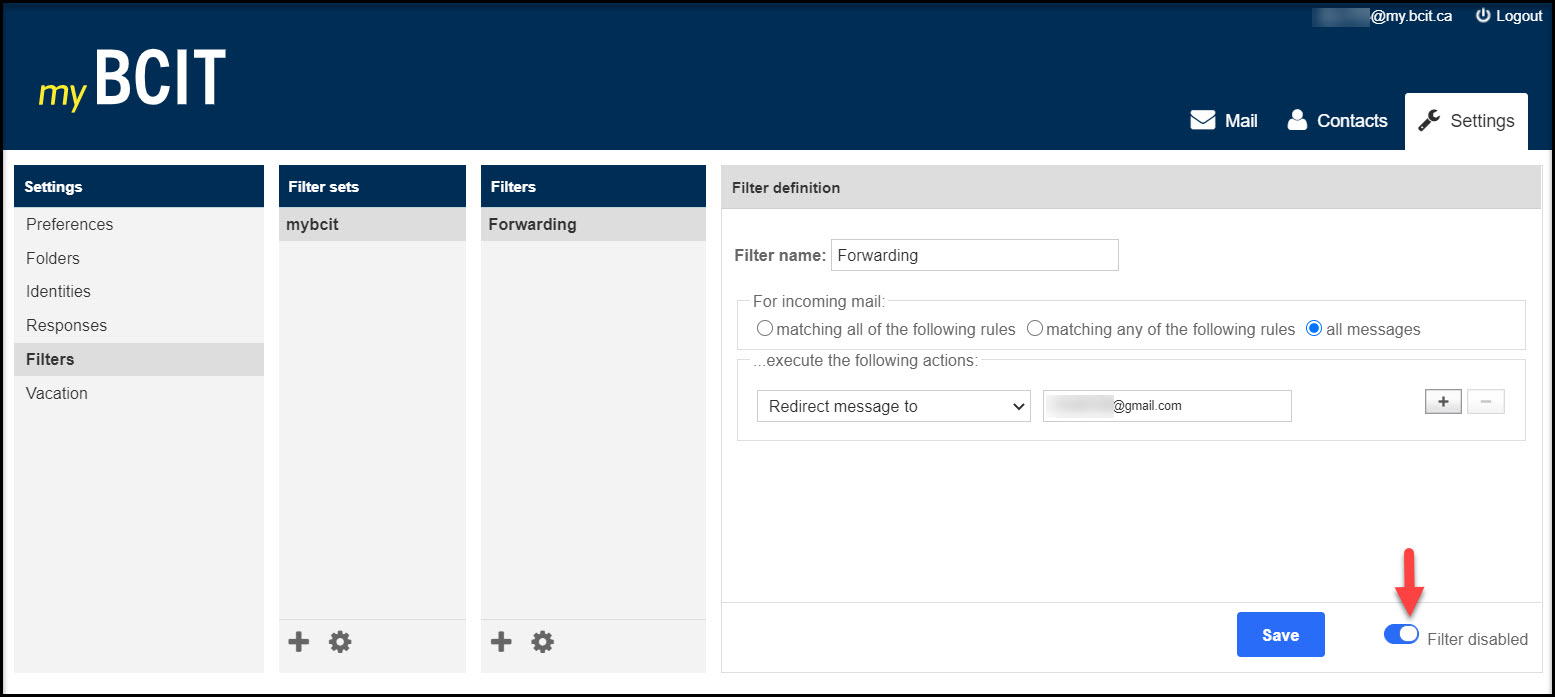Enable the disabled Forwarding filter
1555x697 pixels.
click(x=1401, y=634)
